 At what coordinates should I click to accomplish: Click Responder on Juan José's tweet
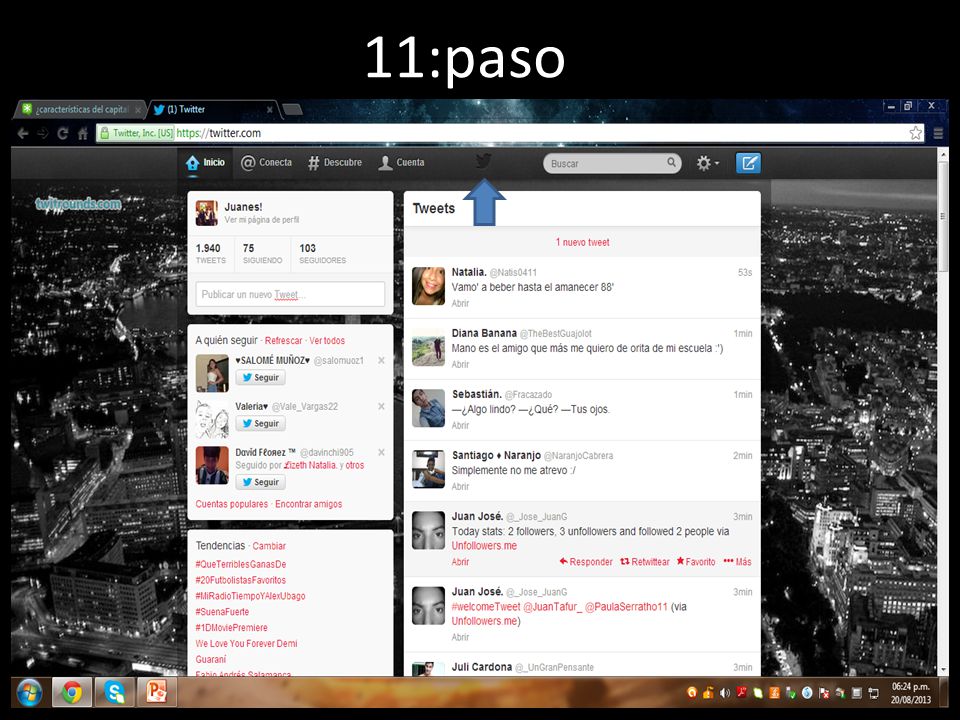pyautogui.click(x=586, y=561)
